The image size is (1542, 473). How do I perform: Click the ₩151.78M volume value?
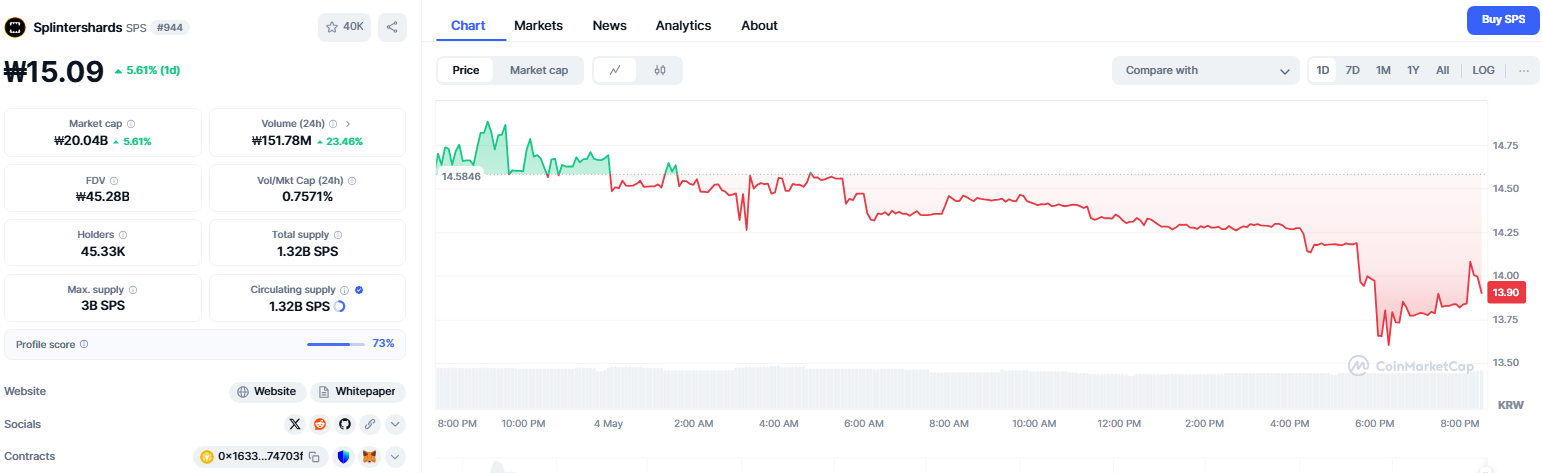(x=282, y=141)
